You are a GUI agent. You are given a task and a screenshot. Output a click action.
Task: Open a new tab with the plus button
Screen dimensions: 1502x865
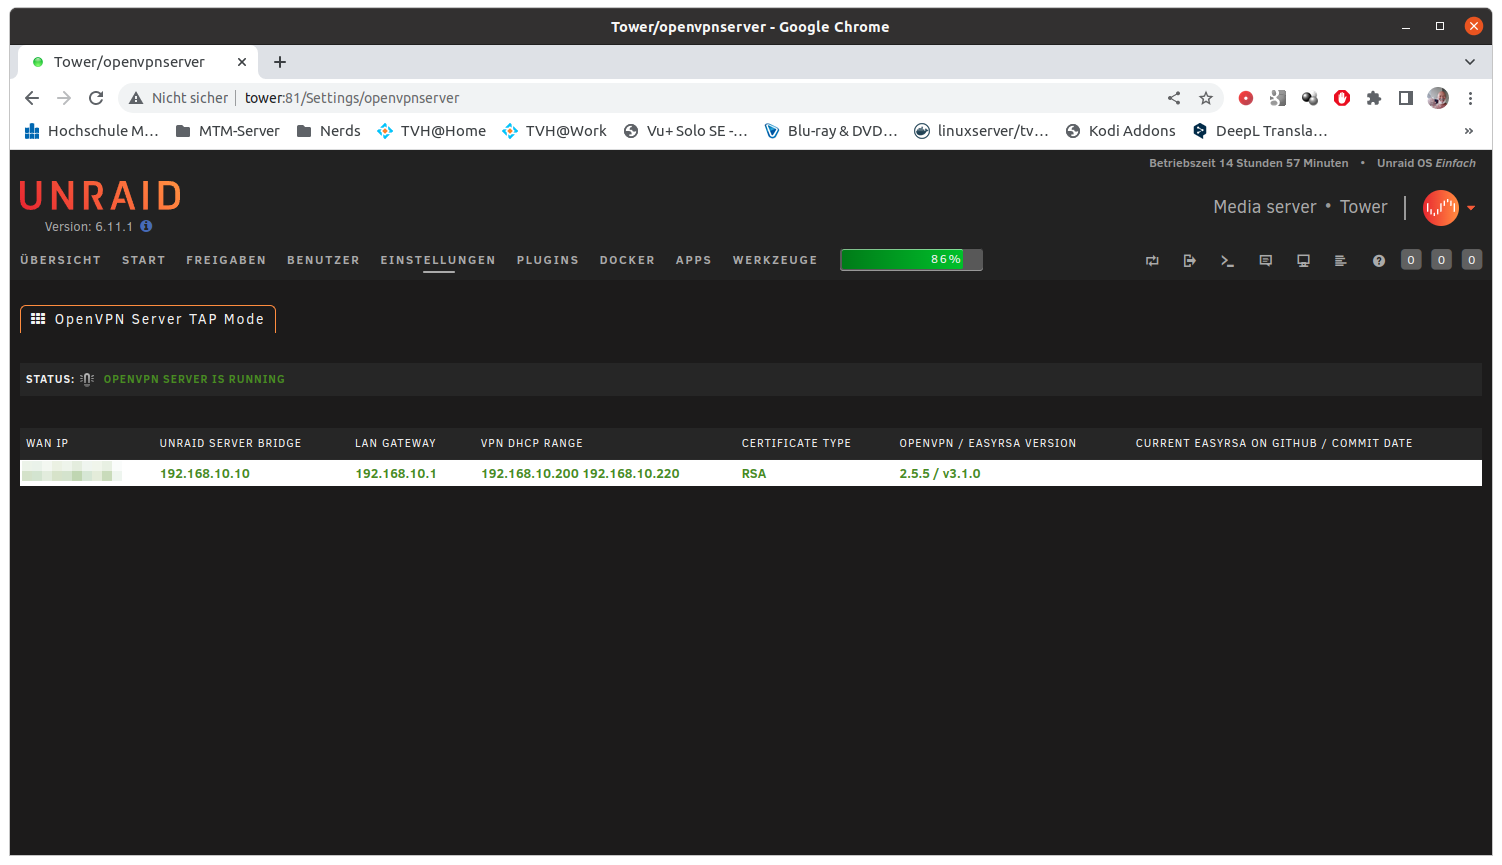pos(280,62)
